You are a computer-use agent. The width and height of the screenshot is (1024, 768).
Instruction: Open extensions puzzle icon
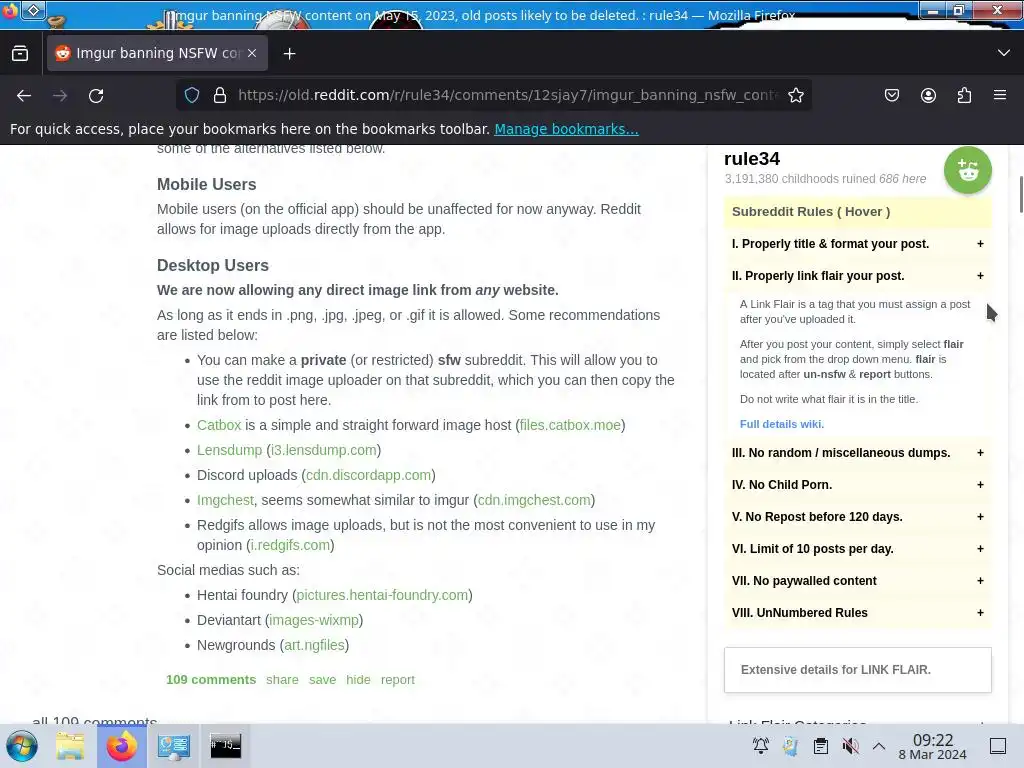click(964, 95)
